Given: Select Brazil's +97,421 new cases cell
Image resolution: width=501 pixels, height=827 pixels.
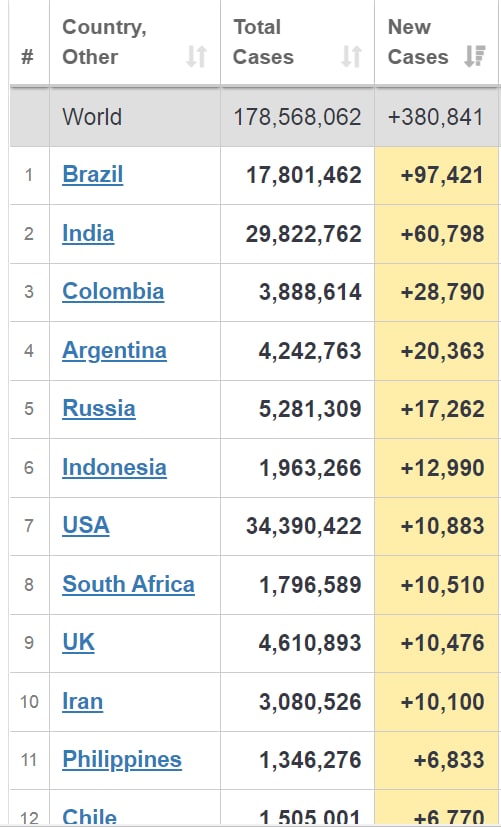Looking at the screenshot, I should (437, 175).
